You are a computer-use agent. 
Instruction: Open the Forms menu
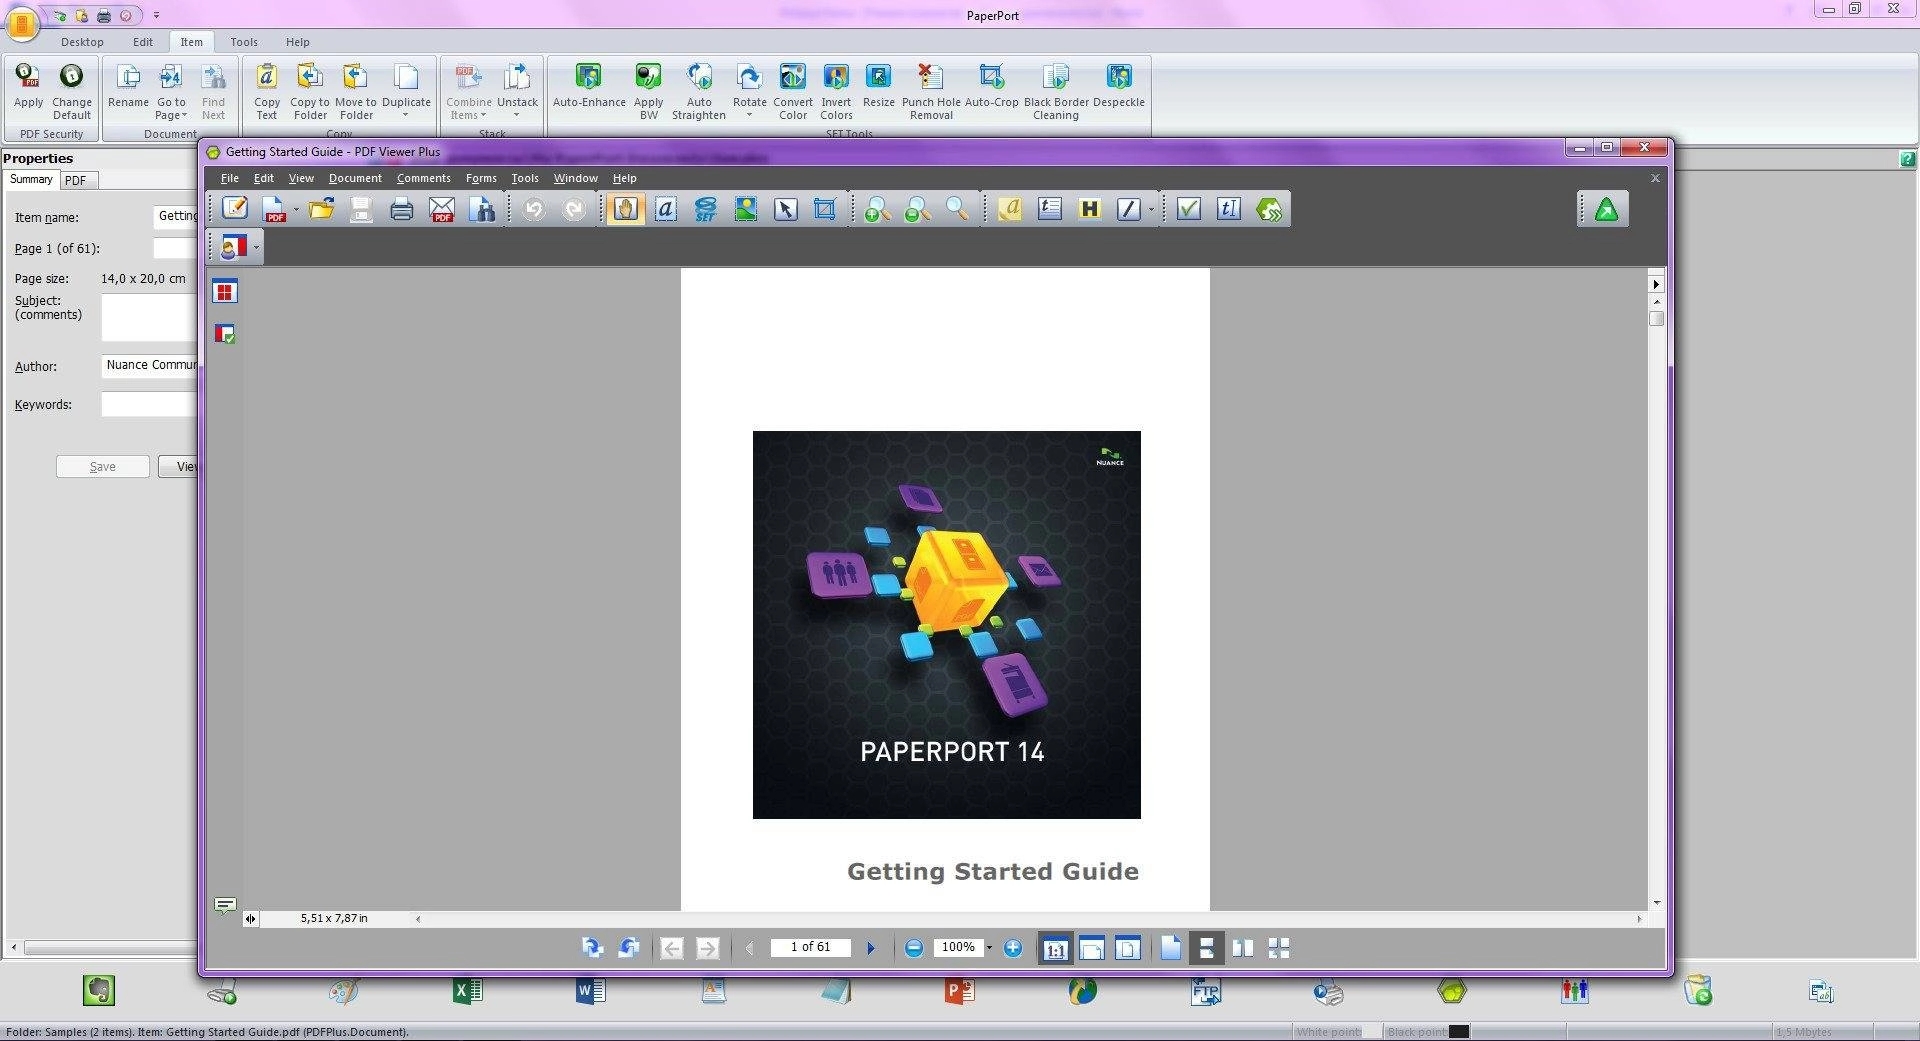481,178
